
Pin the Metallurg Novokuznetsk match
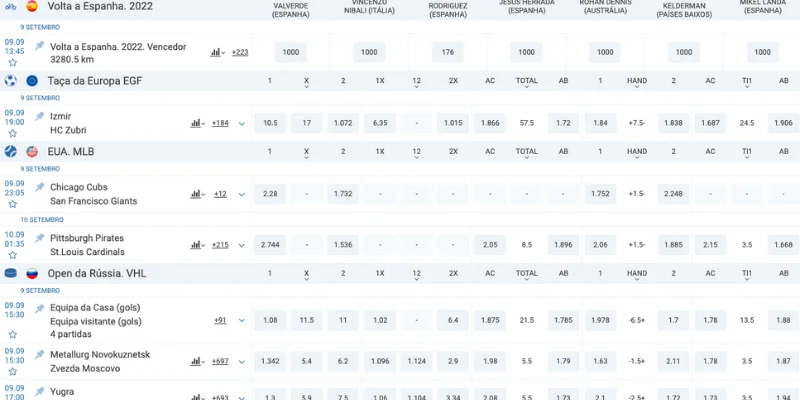39,355
